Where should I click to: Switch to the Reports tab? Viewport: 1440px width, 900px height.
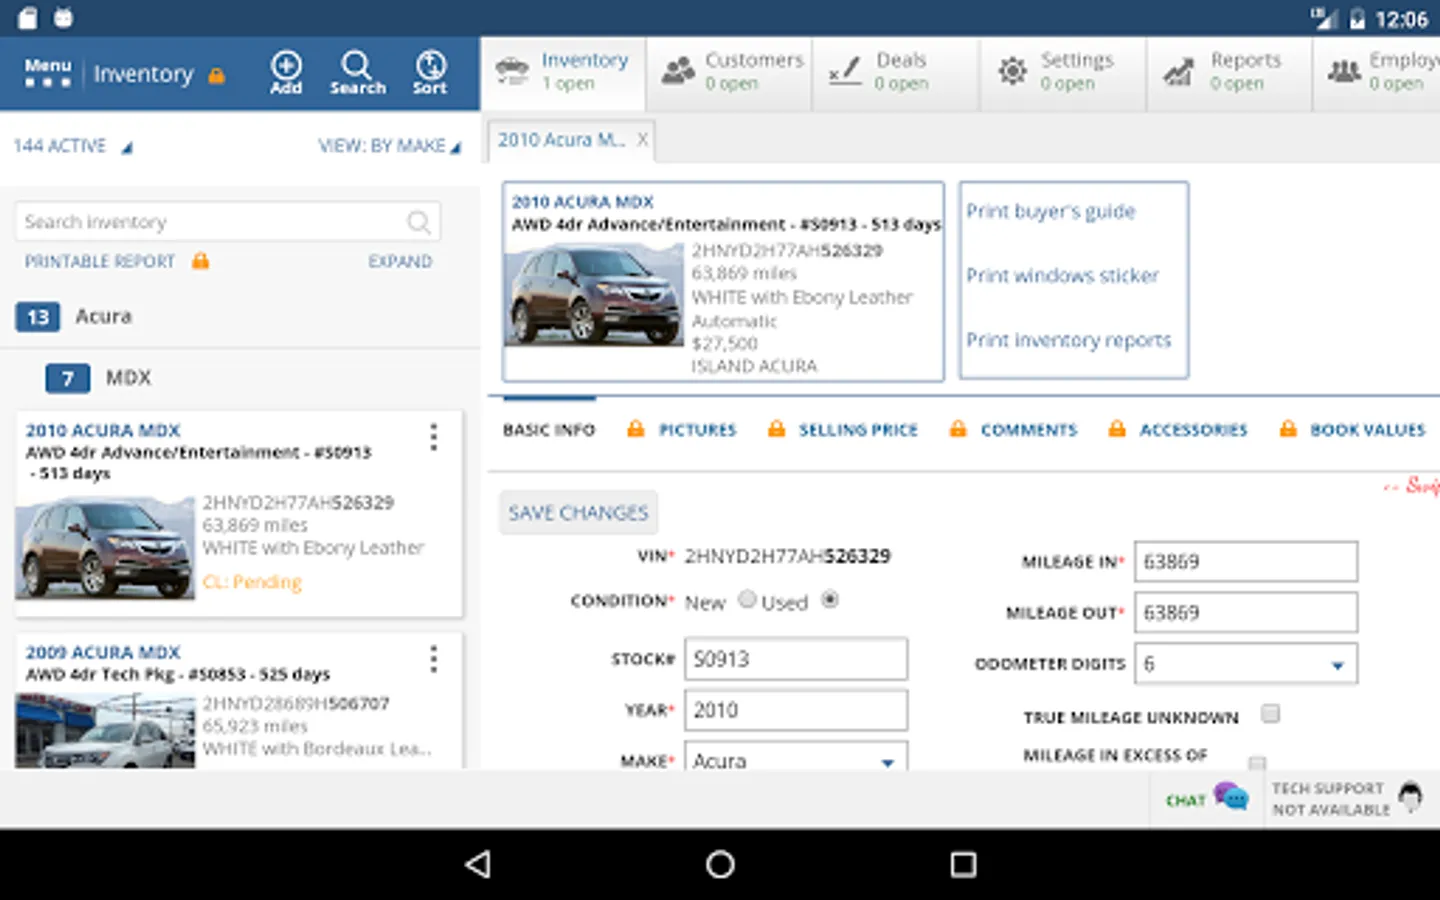coord(1229,72)
